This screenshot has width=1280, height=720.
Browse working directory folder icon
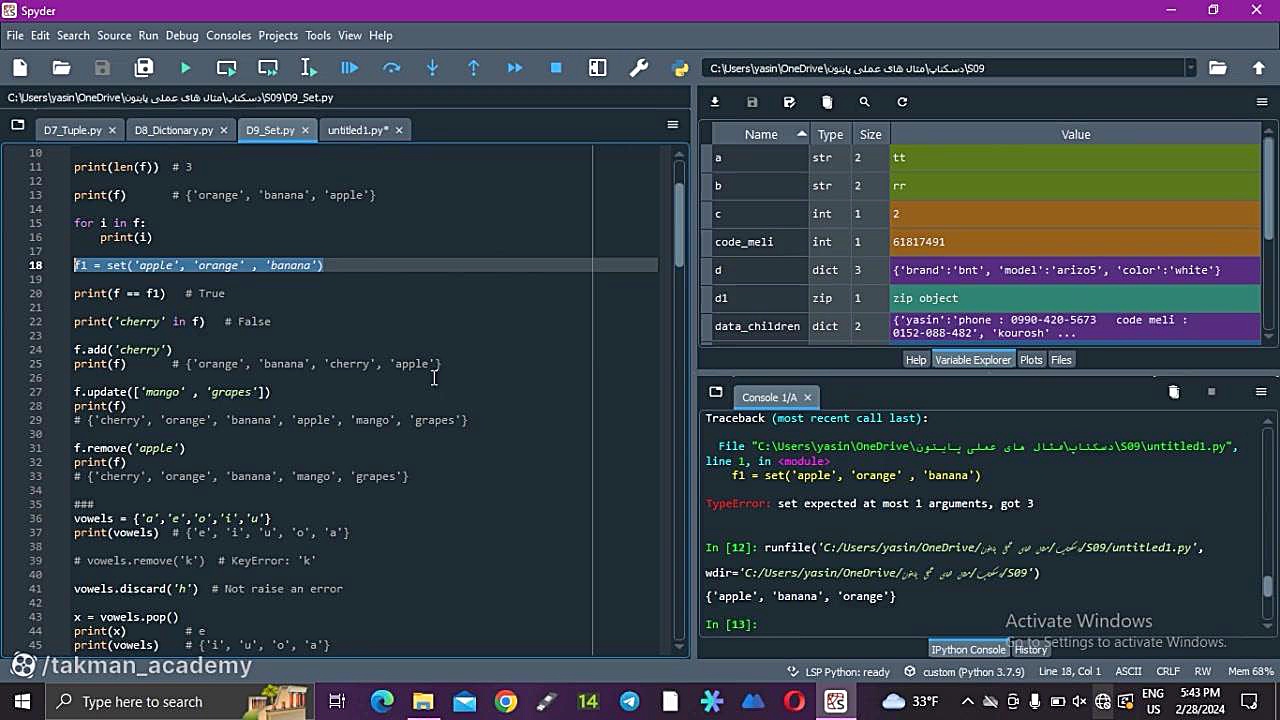(x=1217, y=68)
